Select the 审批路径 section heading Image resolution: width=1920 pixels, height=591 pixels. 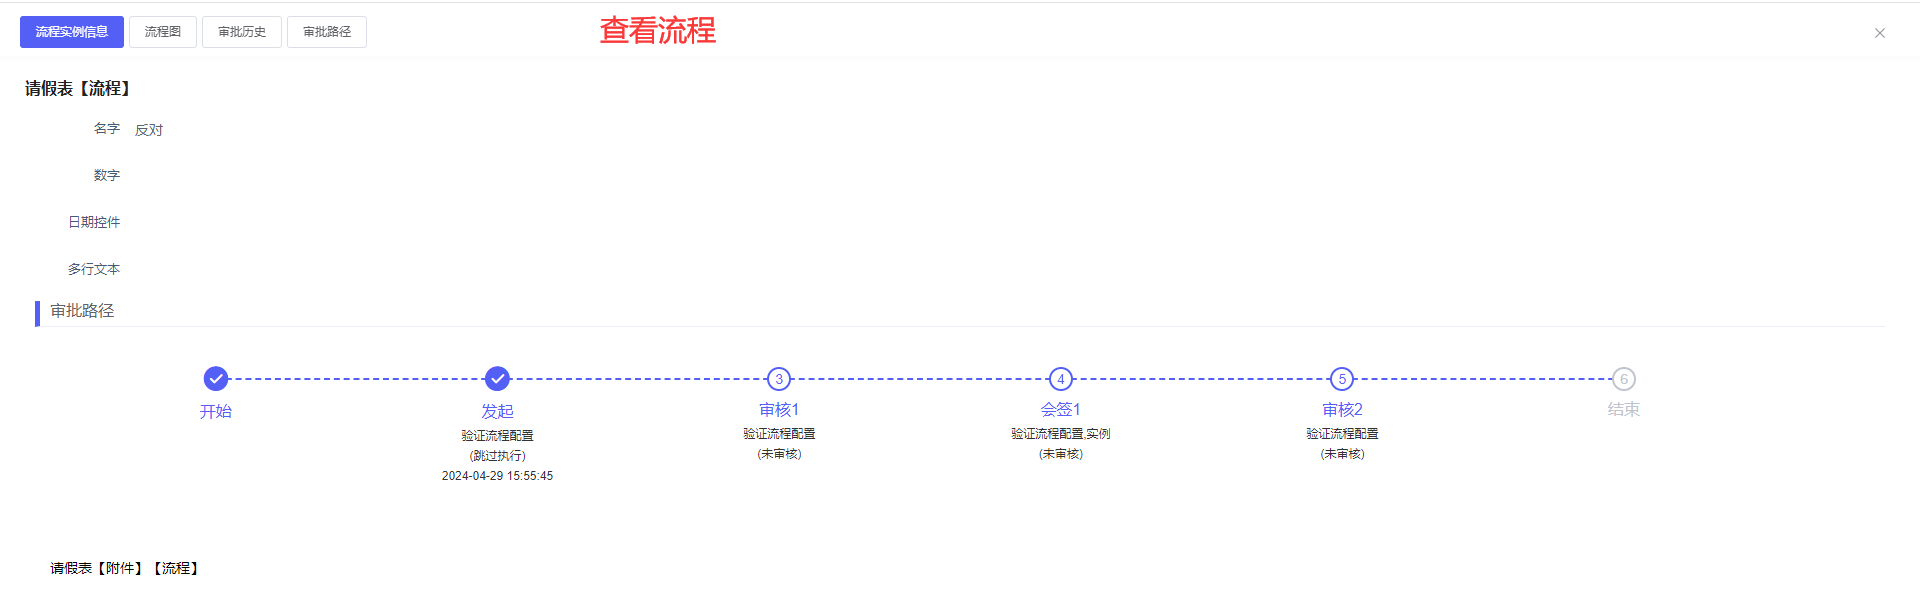coord(83,311)
